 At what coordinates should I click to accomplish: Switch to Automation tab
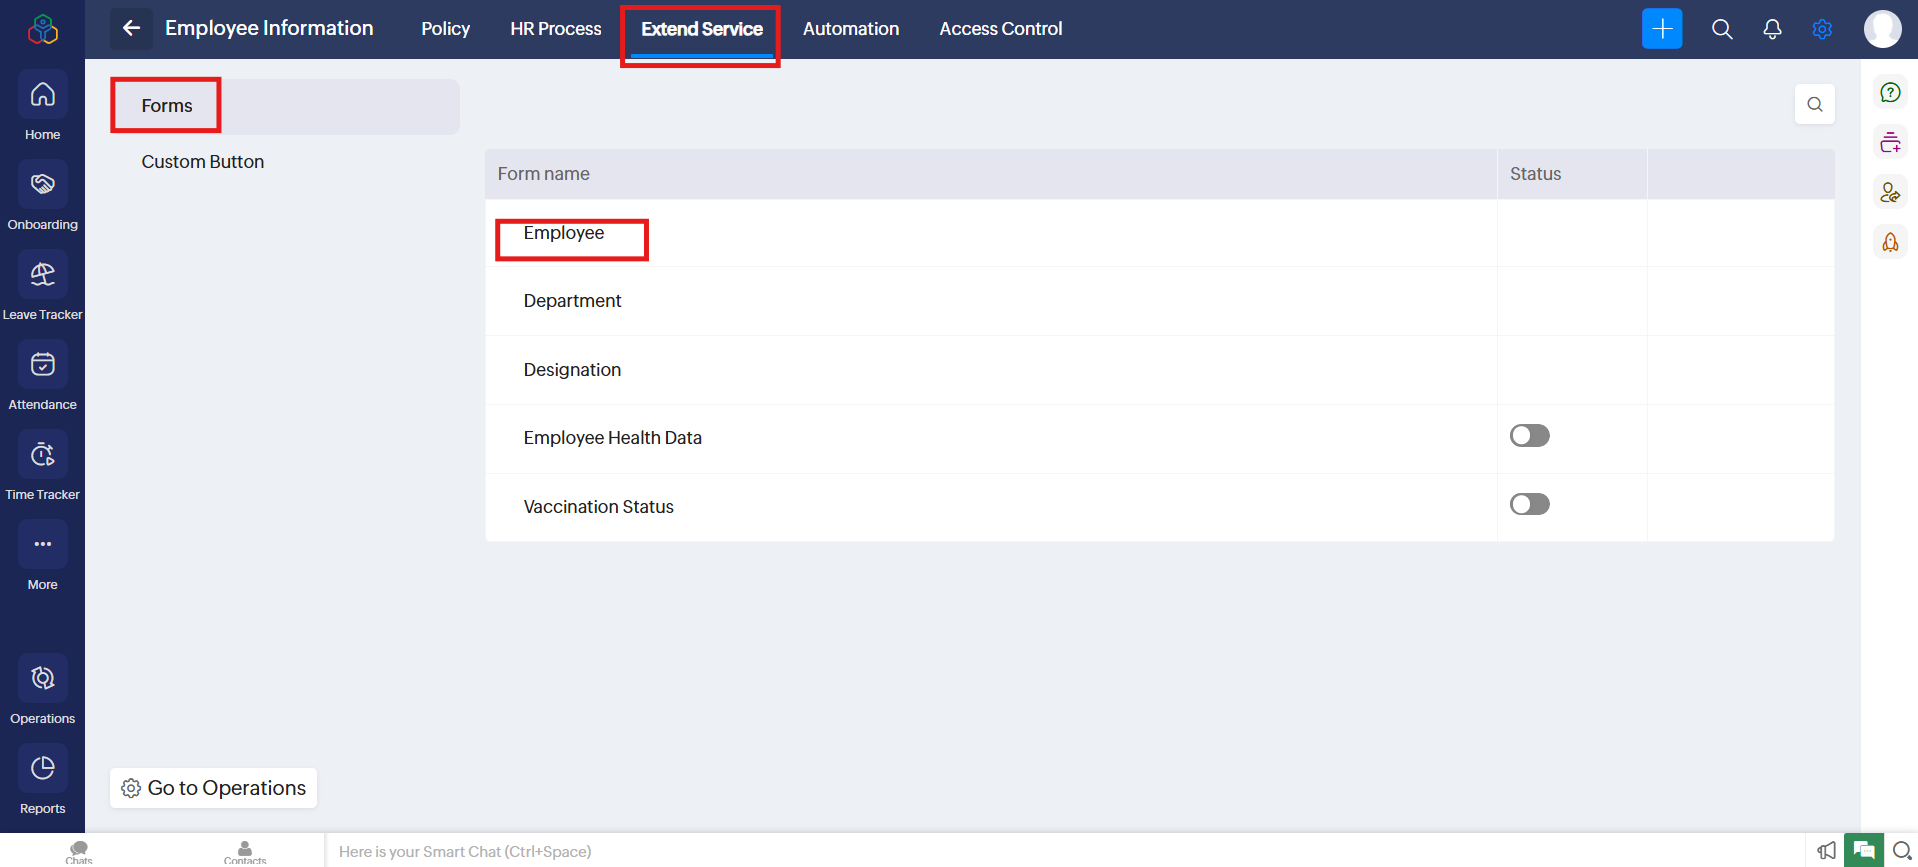coord(850,29)
